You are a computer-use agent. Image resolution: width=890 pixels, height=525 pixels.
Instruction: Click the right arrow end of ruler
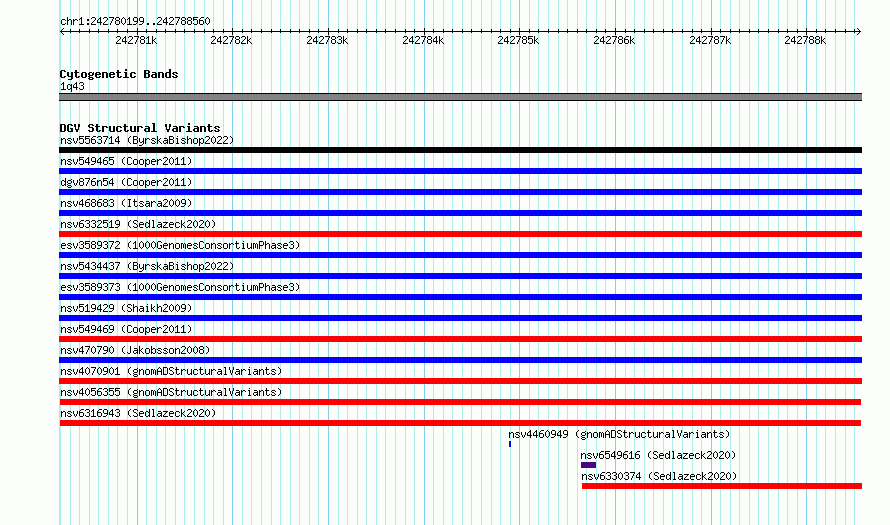[x=859, y=31]
